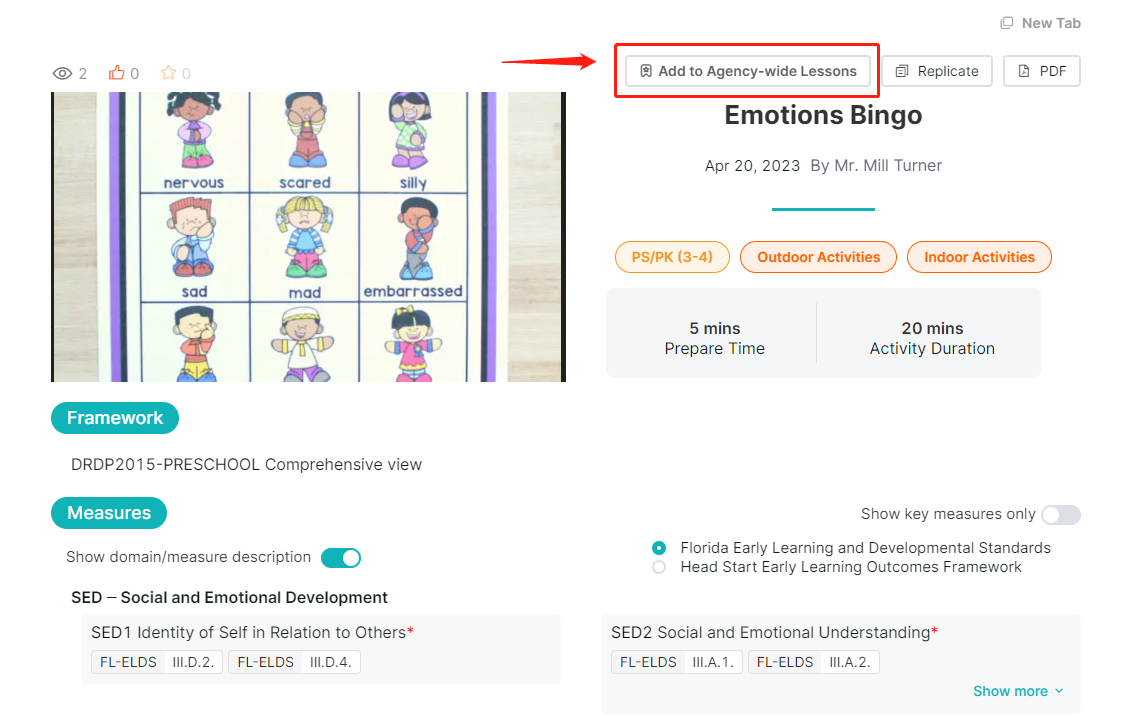
Task: Like the lesson with thumbs-up icon
Action: point(117,72)
